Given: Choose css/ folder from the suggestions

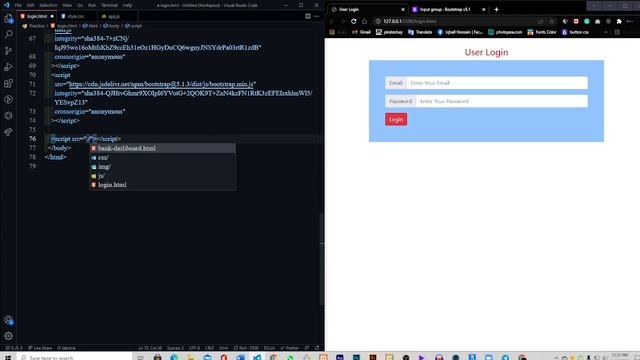Looking at the screenshot, I should pyautogui.click(x=162, y=157).
